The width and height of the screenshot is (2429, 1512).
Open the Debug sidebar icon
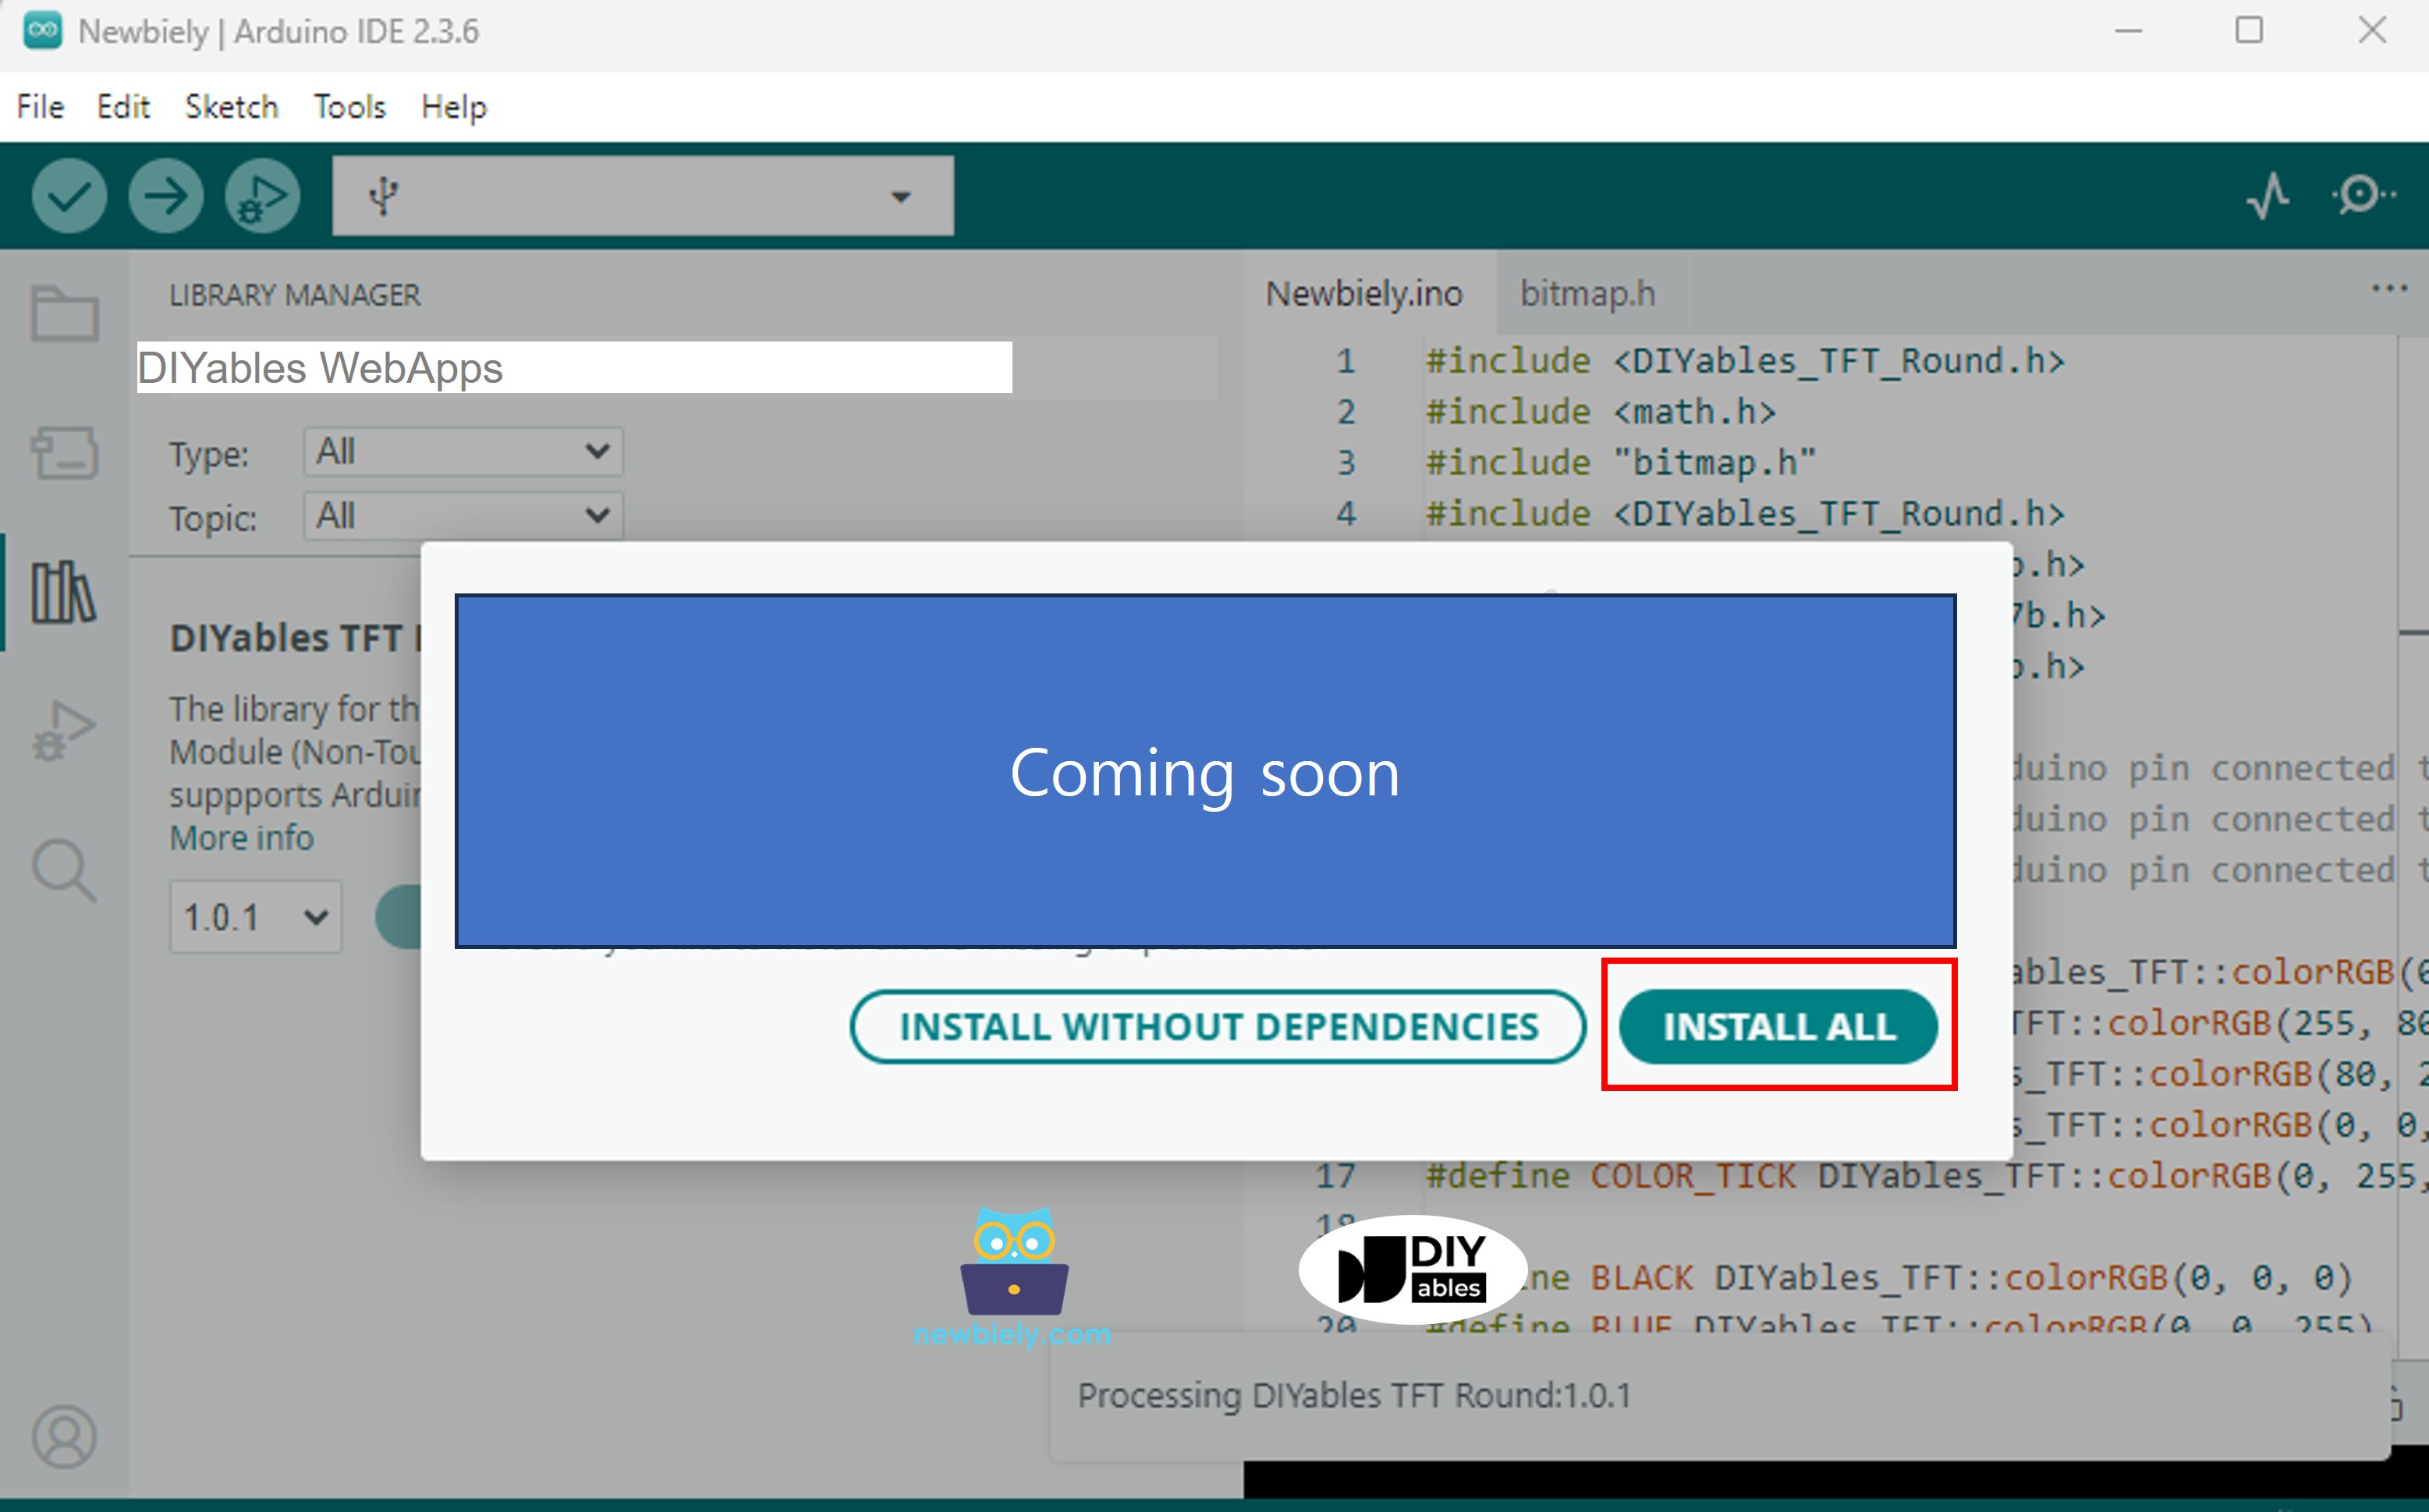pos(64,731)
